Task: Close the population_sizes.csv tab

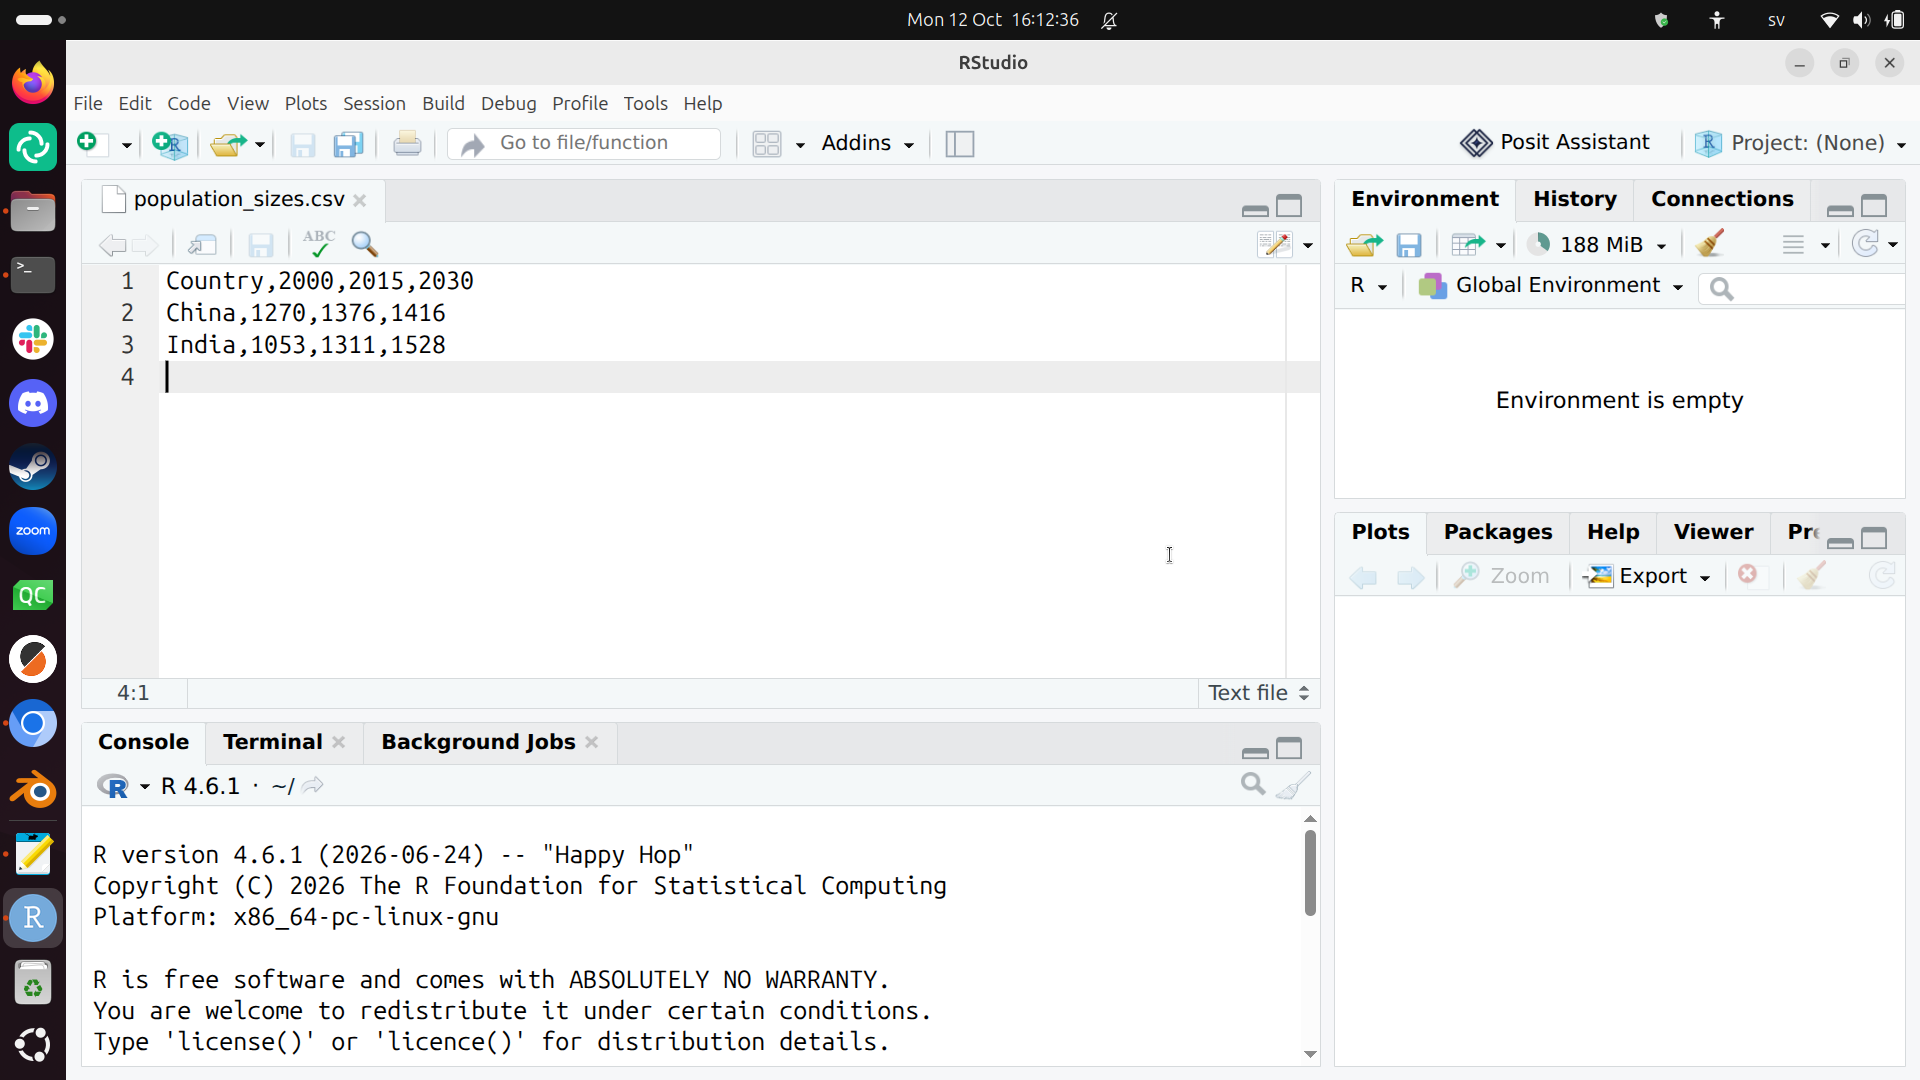Action: 360,200
